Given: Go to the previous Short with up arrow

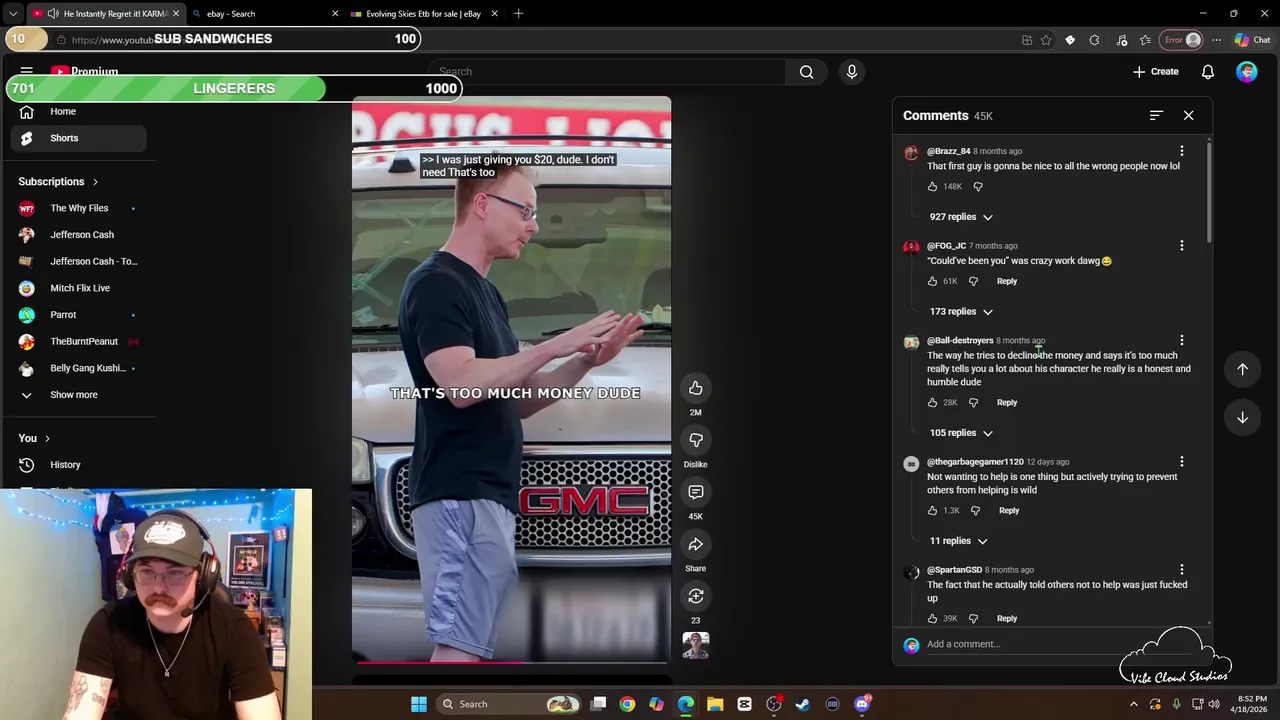Looking at the screenshot, I should click(1242, 369).
